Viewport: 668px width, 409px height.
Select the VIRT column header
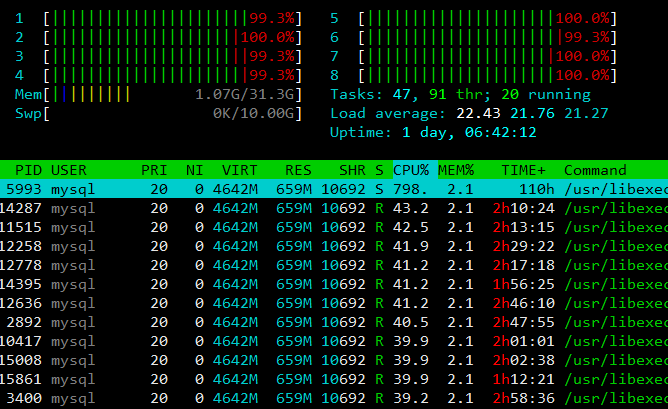(x=239, y=170)
